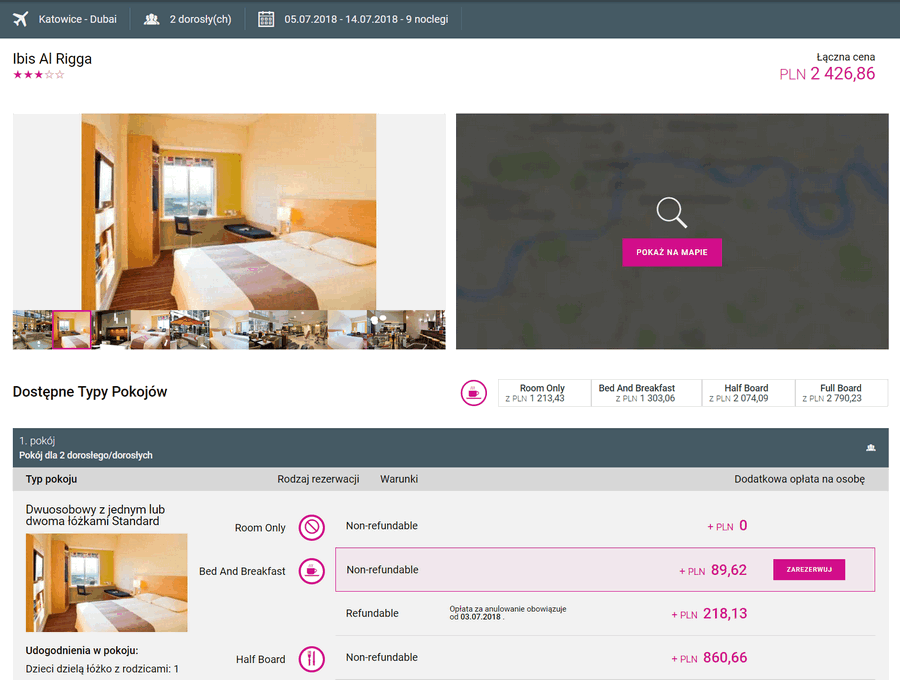
Task: Open the fireplace lounge thumbnail
Action: (x=111, y=330)
